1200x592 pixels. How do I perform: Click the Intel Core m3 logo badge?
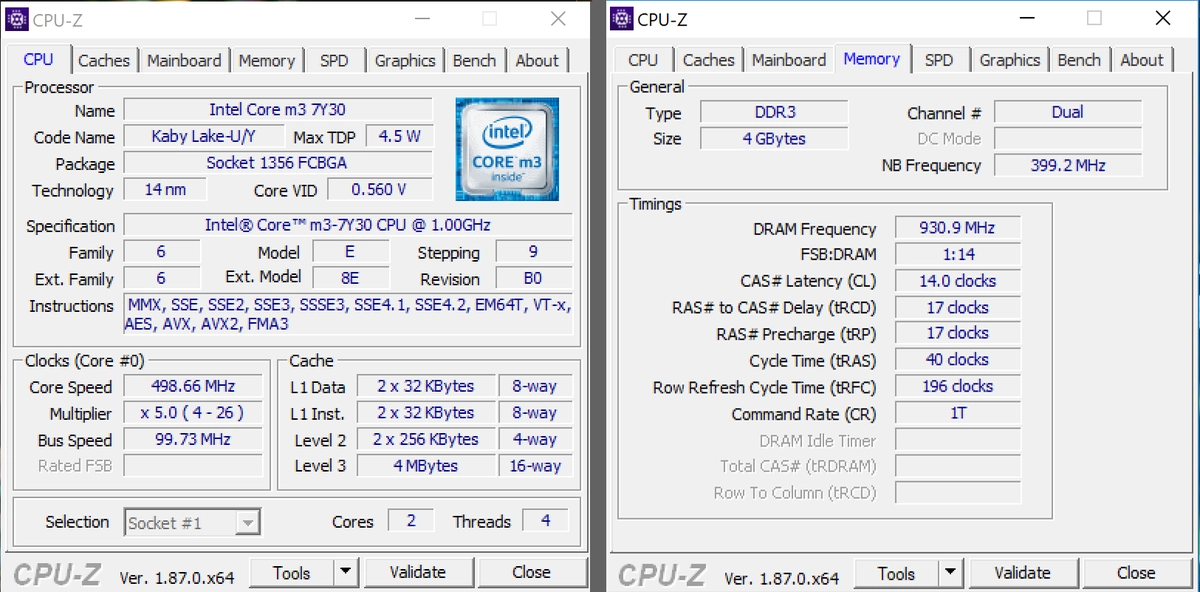(x=507, y=148)
